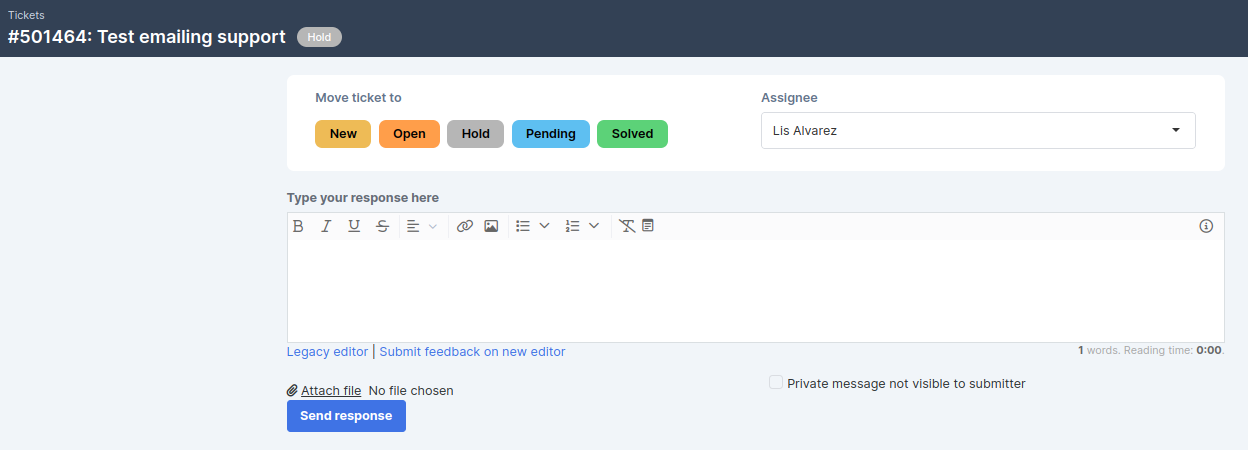The image size is (1248, 450).
Task: Insert an image with the image icon
Action: tap(491, 226)
